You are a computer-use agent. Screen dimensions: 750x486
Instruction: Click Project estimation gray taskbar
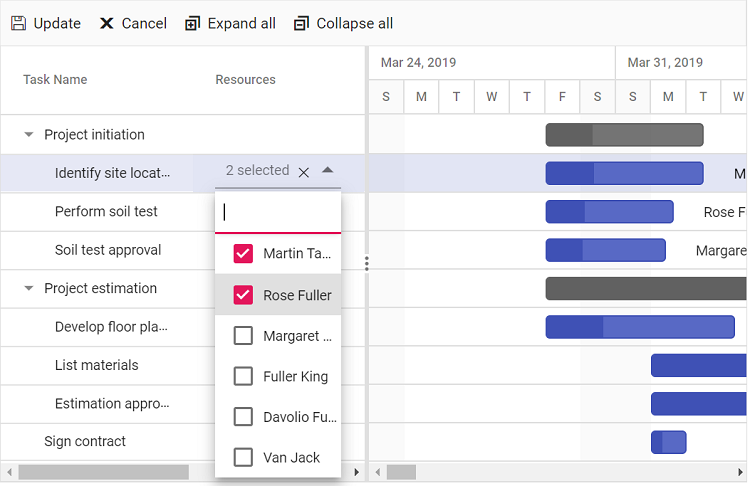646,288
